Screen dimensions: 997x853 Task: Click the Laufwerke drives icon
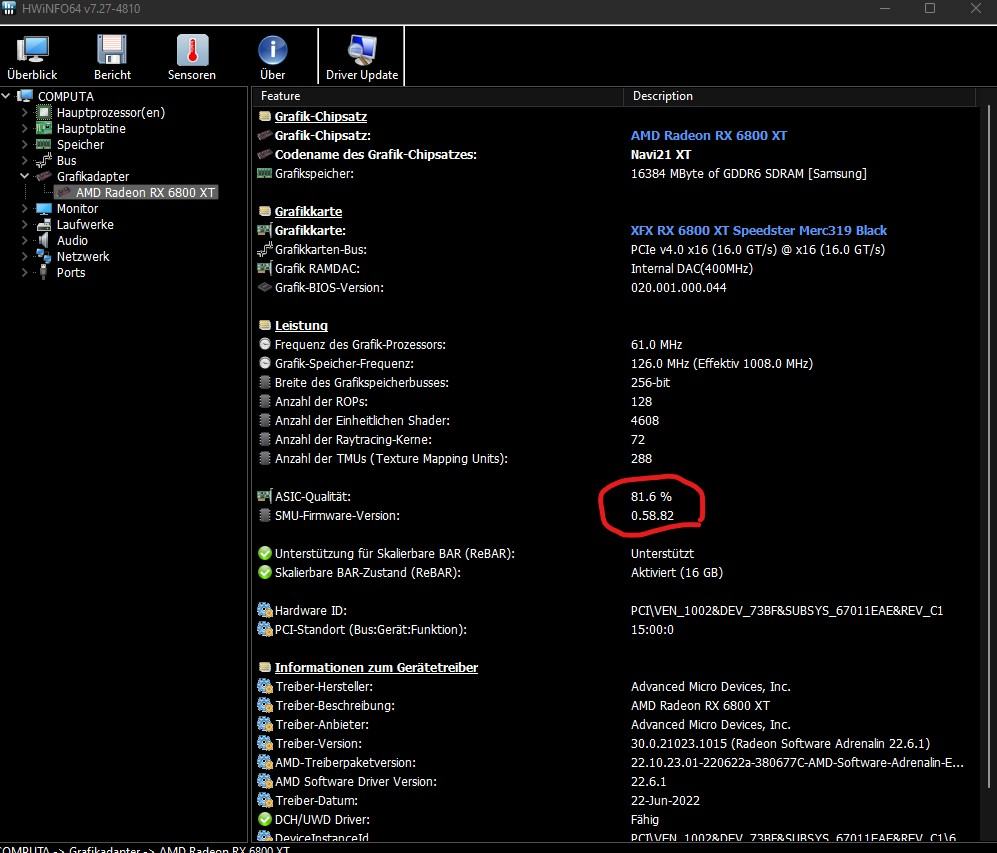[x=44, y=224]
